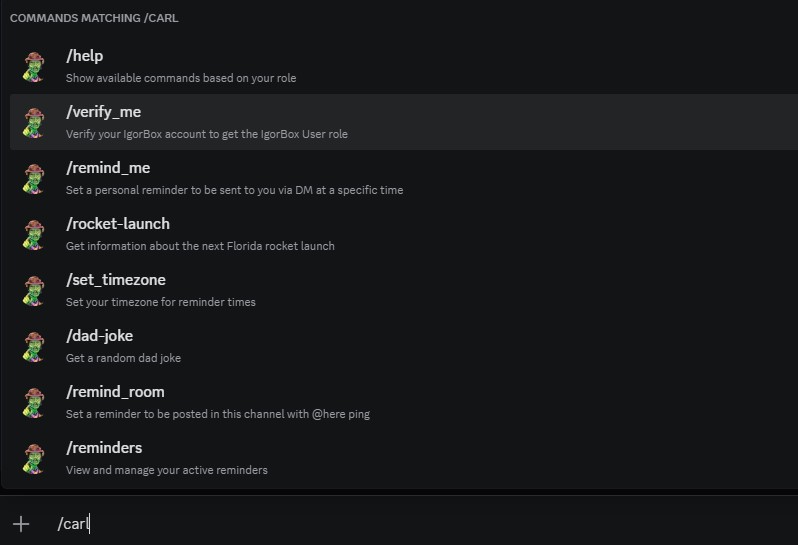Click the bot avatar beside /remind_room

point(34,402)
